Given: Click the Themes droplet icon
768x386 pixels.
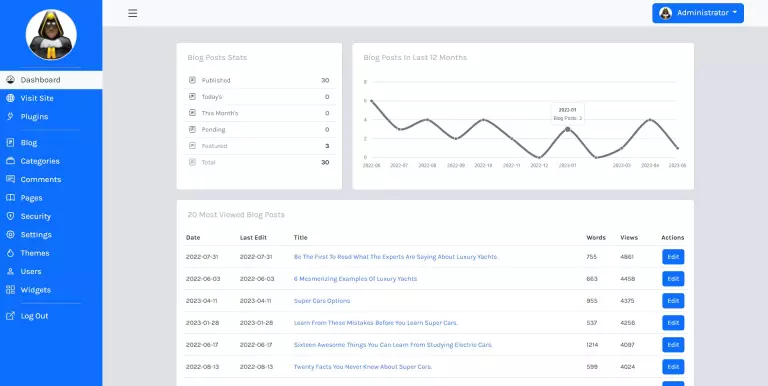Looking at the screenshot, I should [x=10, y=253].
